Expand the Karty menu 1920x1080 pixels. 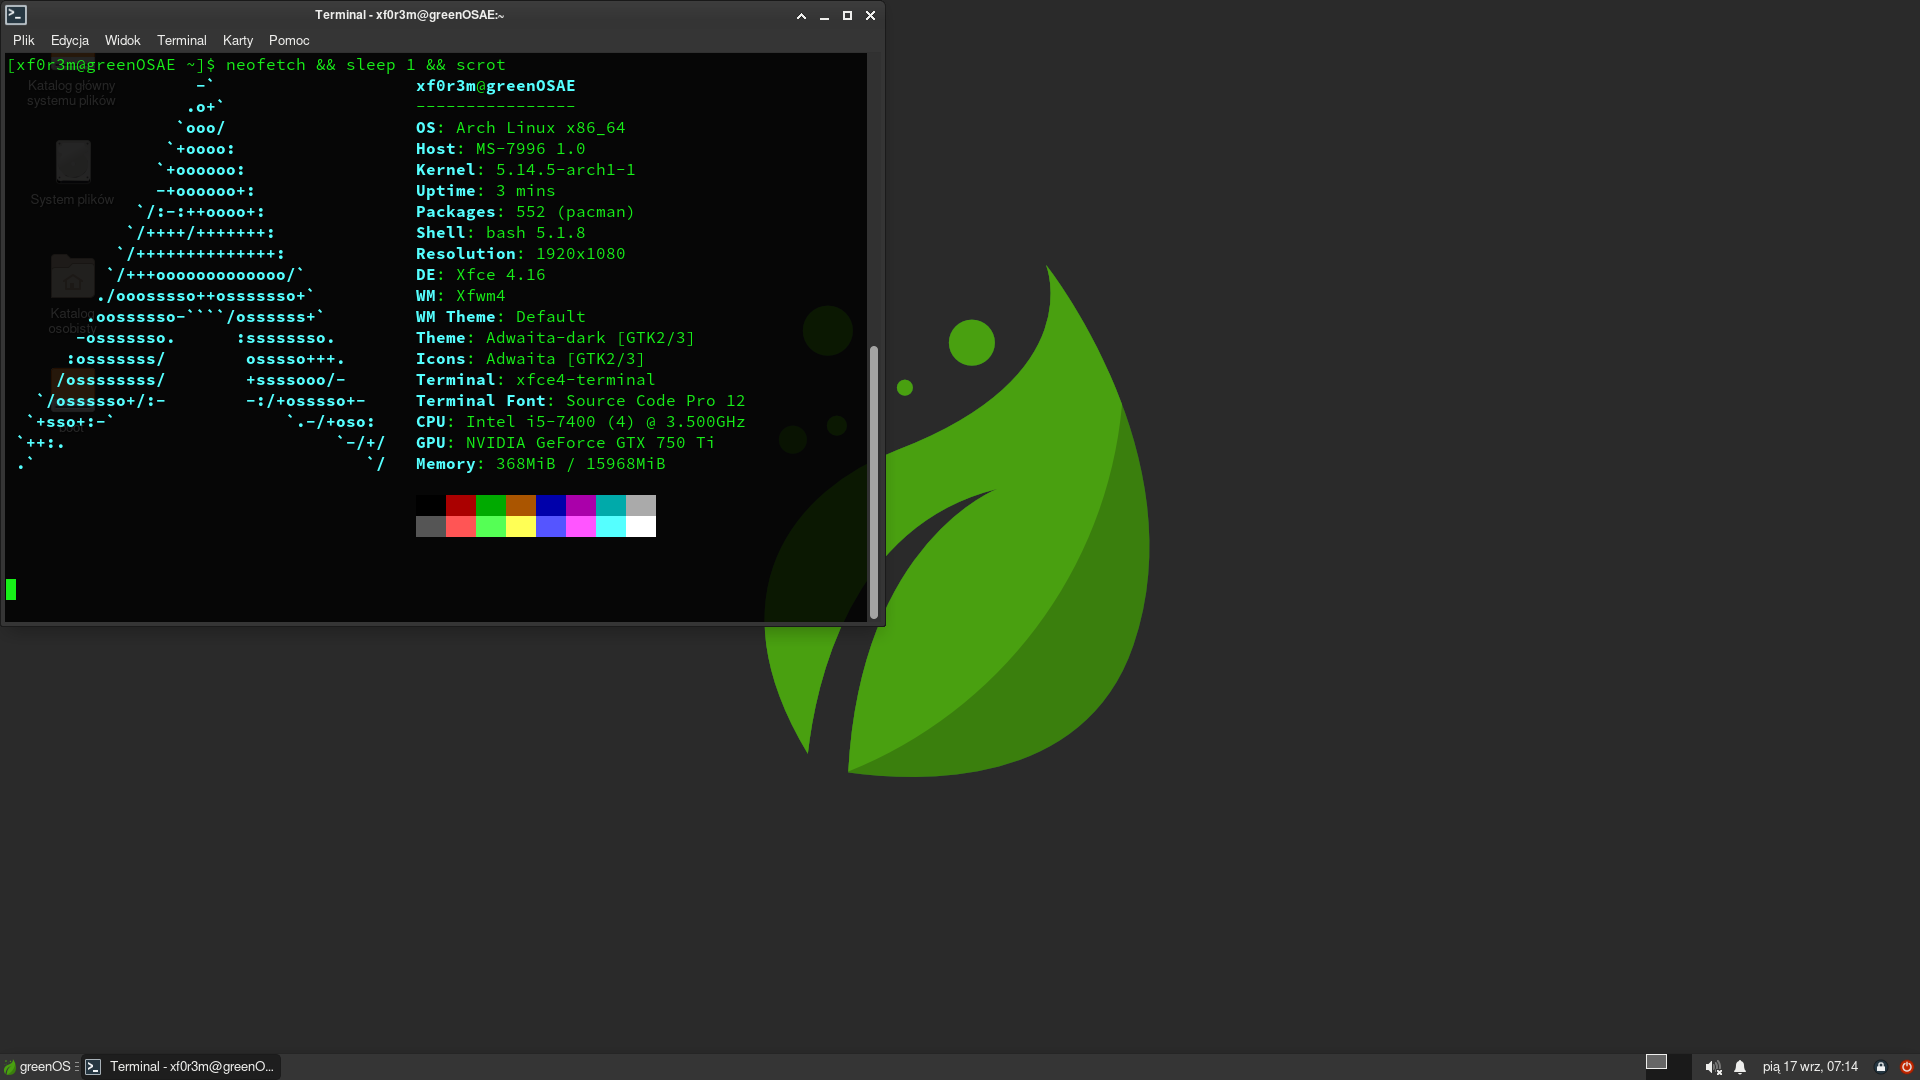(238, 41)
